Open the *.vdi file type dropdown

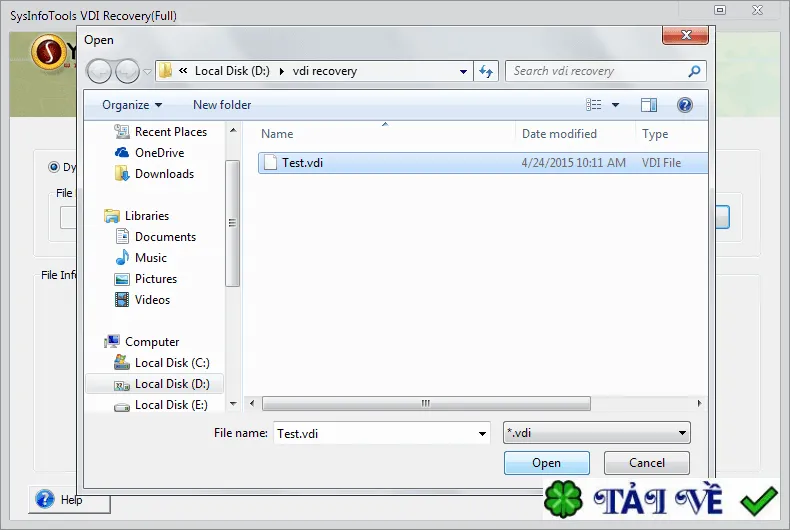click(x=682, y=433)
